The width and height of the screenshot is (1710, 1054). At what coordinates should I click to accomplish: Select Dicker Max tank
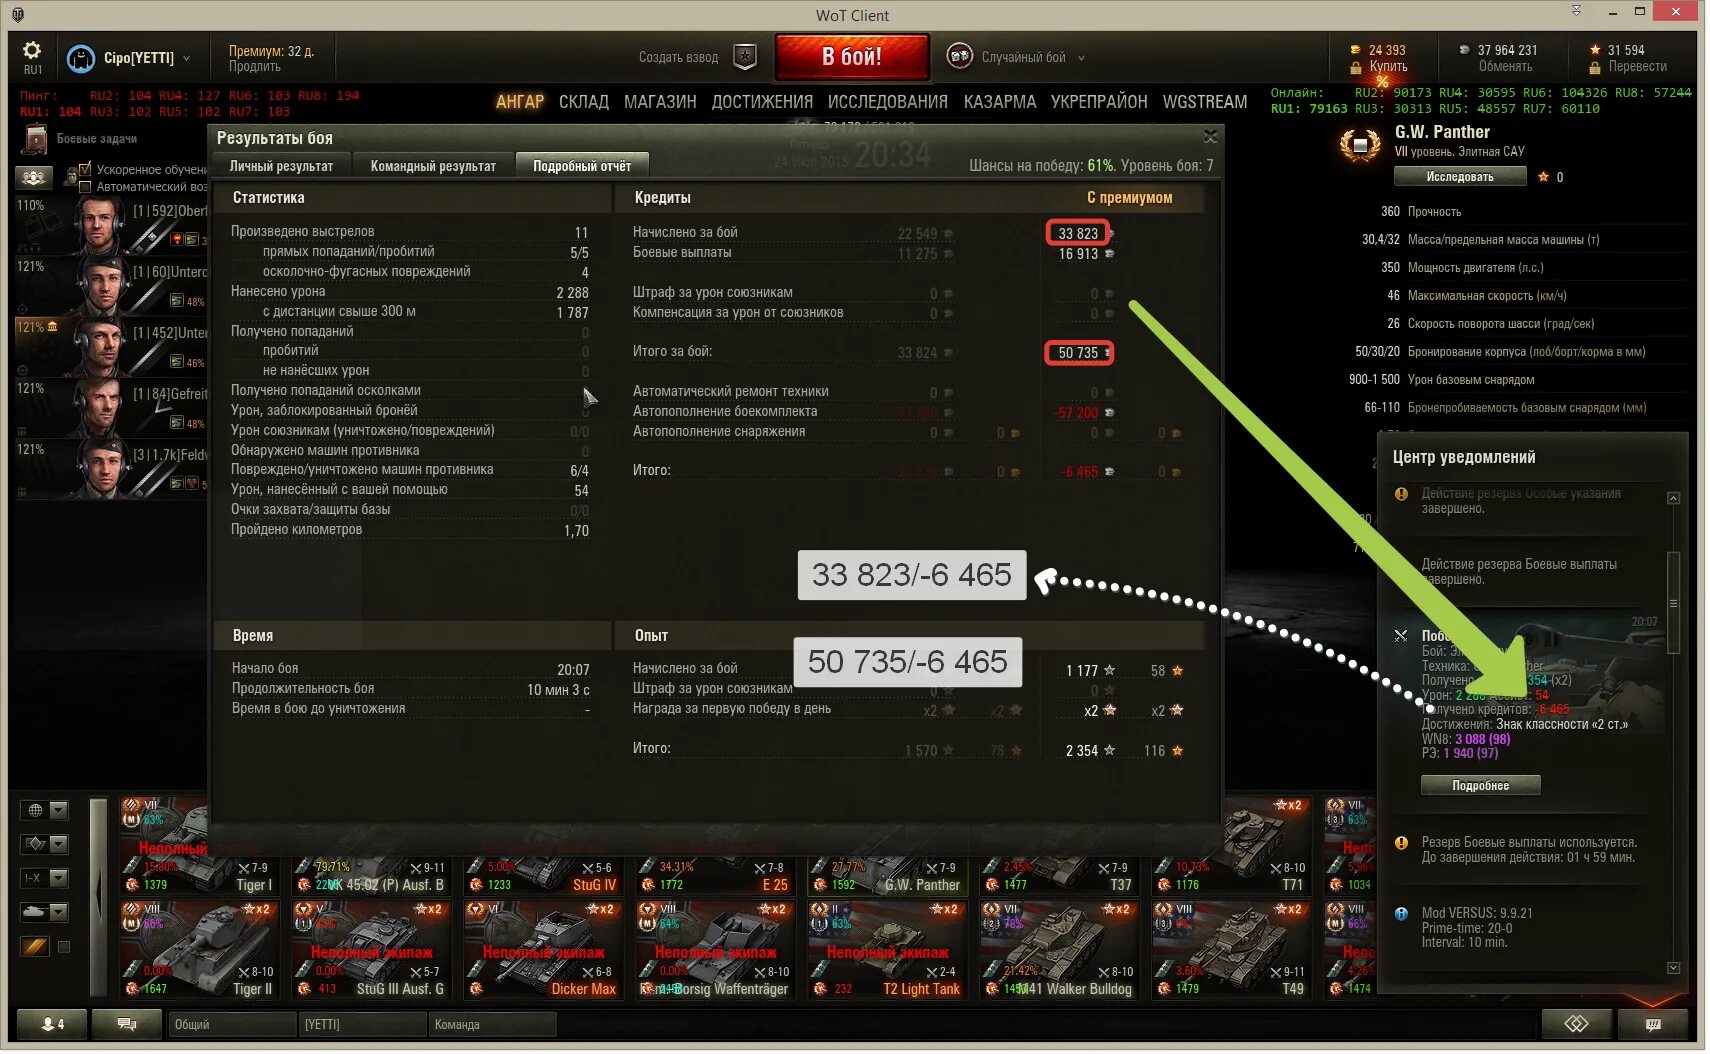[x=542, y=950]
